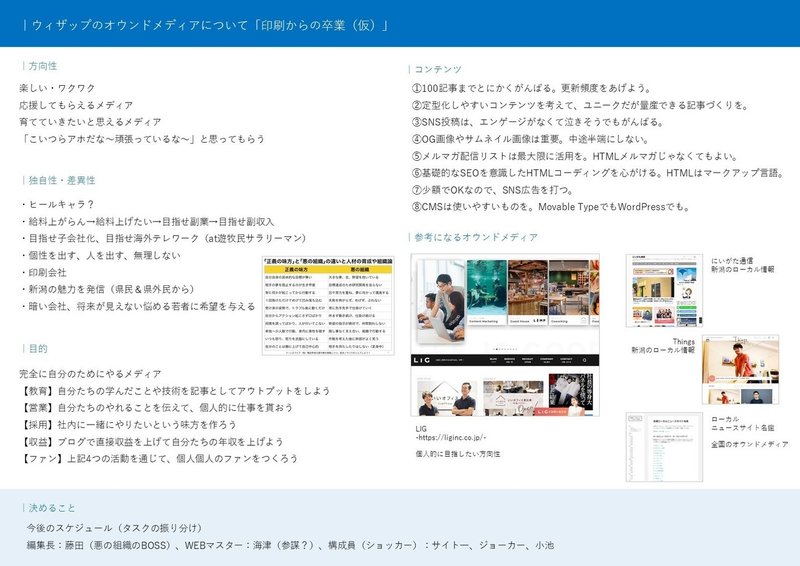Image resolution: width=800 pixels, height=566 pixels.
Task: Click the bullet starting with 給料上がらん
Action: tap(147, 222)
